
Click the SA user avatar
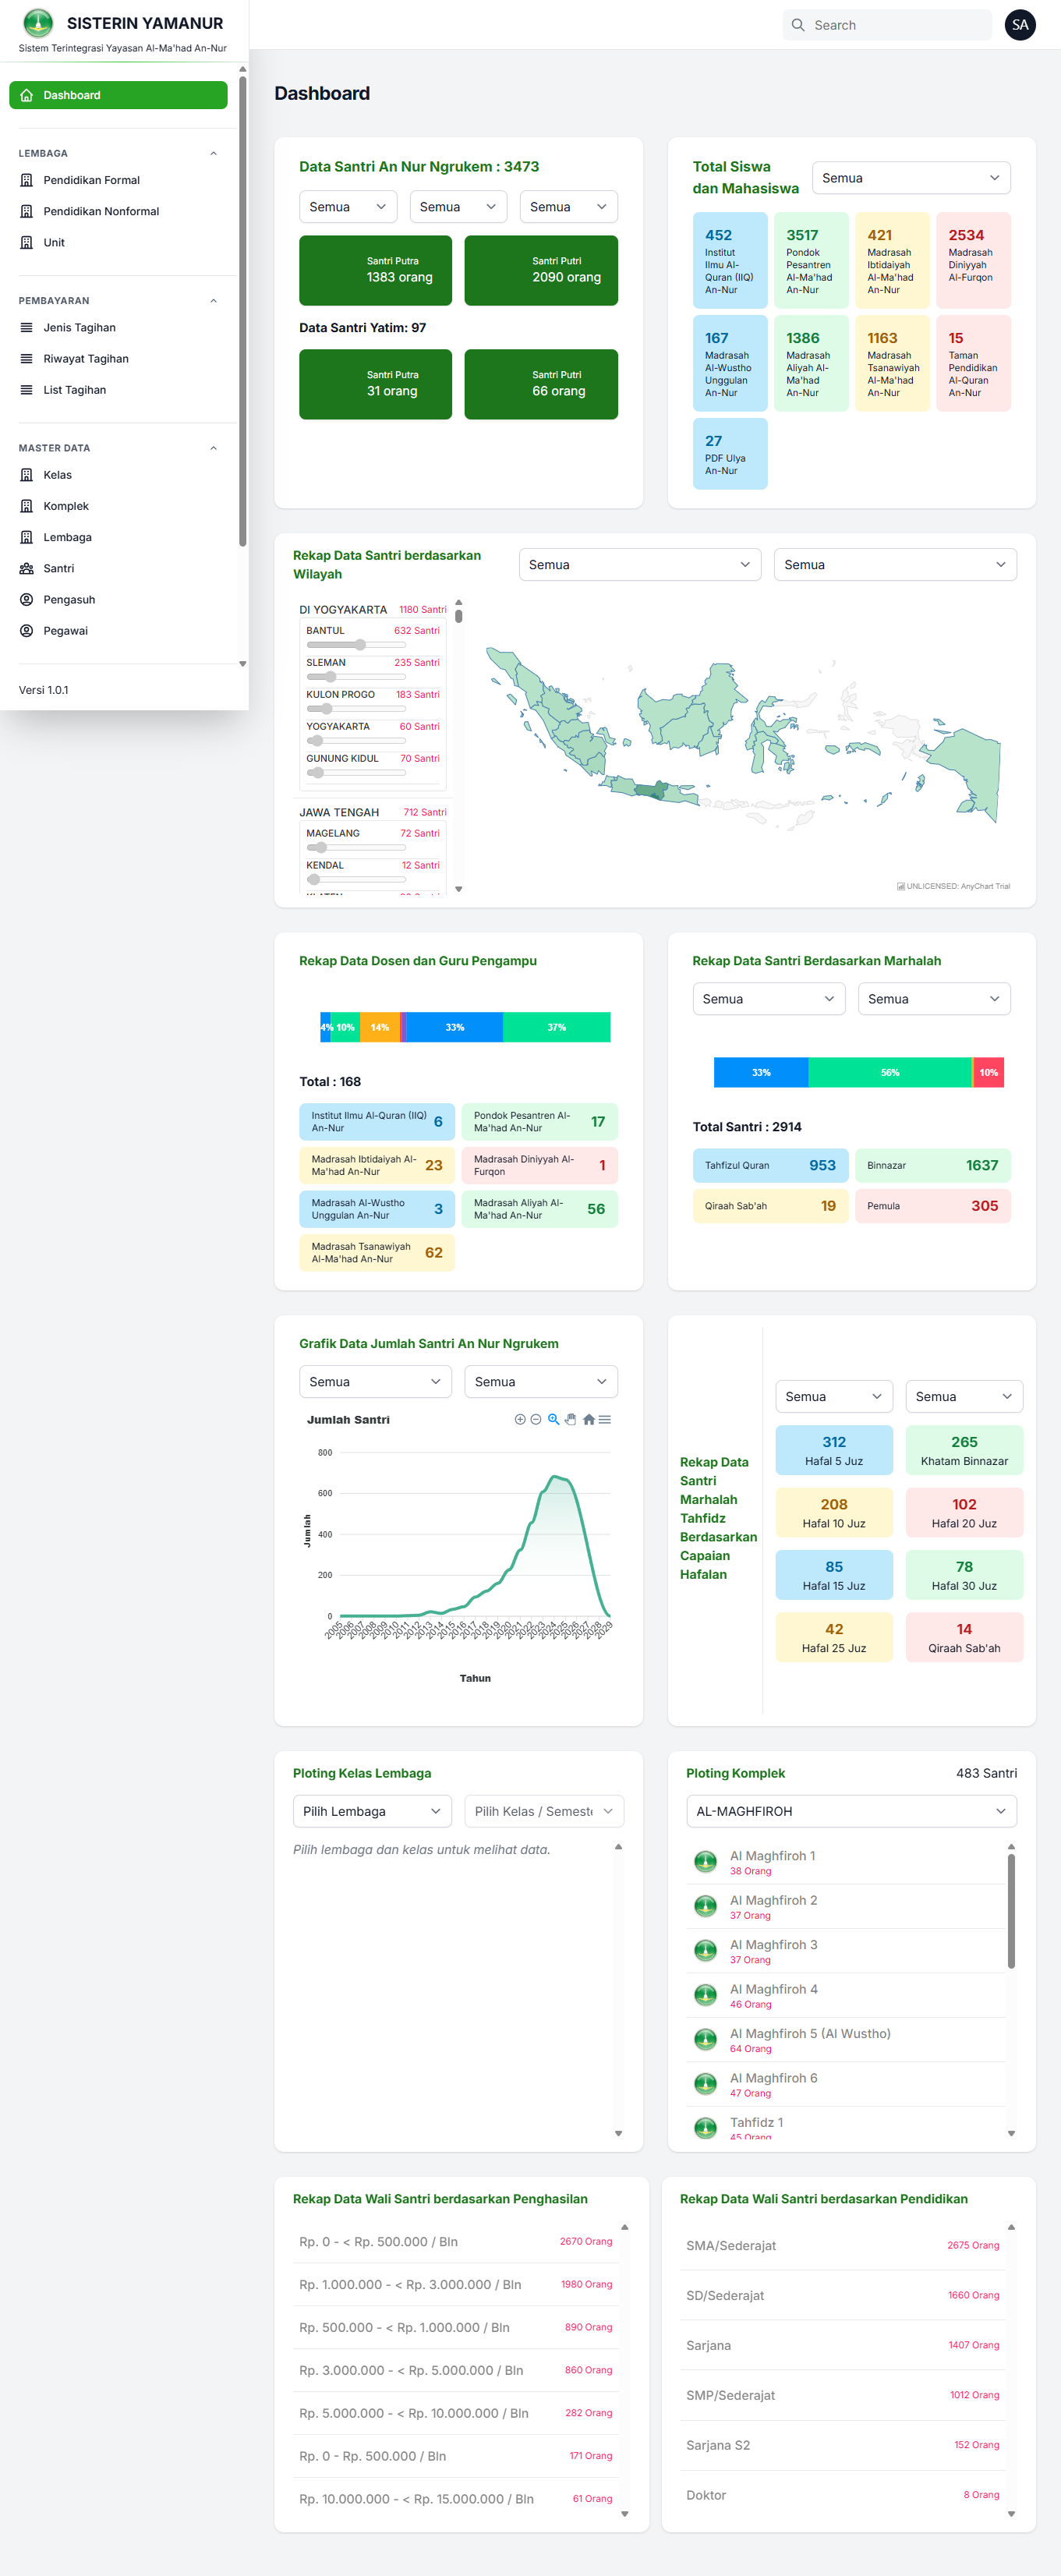tap(1019, 25)
